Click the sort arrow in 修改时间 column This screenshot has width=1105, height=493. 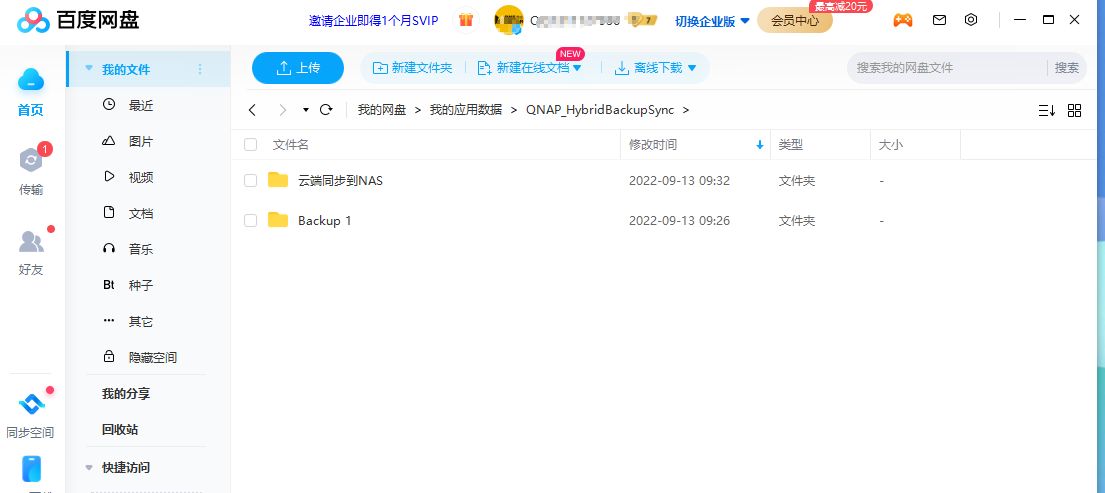(x=760, y=145)
